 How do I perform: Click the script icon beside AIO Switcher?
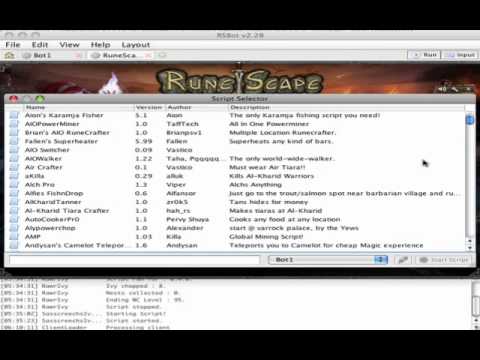14,150
